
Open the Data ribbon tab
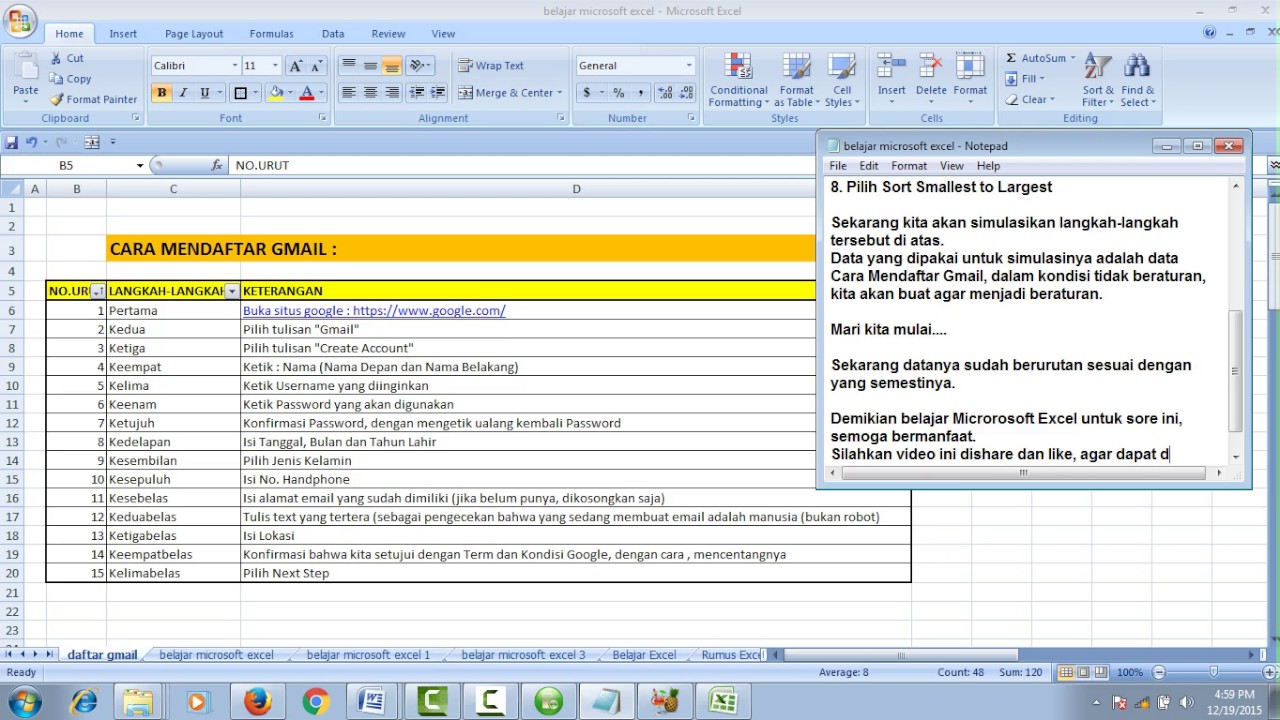coord(333,34)
